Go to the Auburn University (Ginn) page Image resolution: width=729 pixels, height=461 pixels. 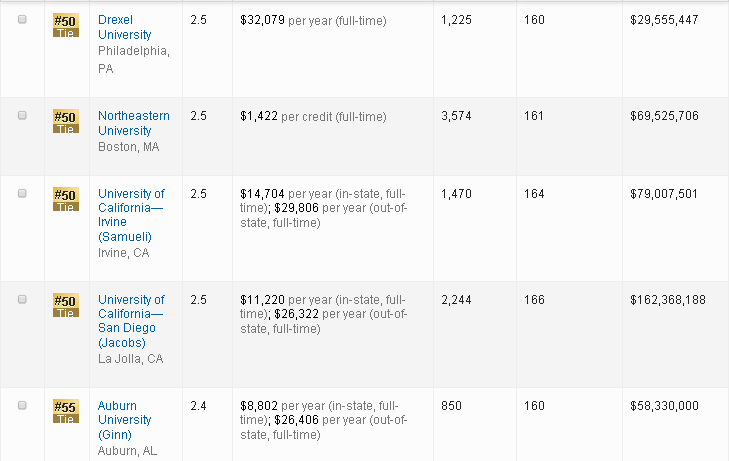click(124, 420)
